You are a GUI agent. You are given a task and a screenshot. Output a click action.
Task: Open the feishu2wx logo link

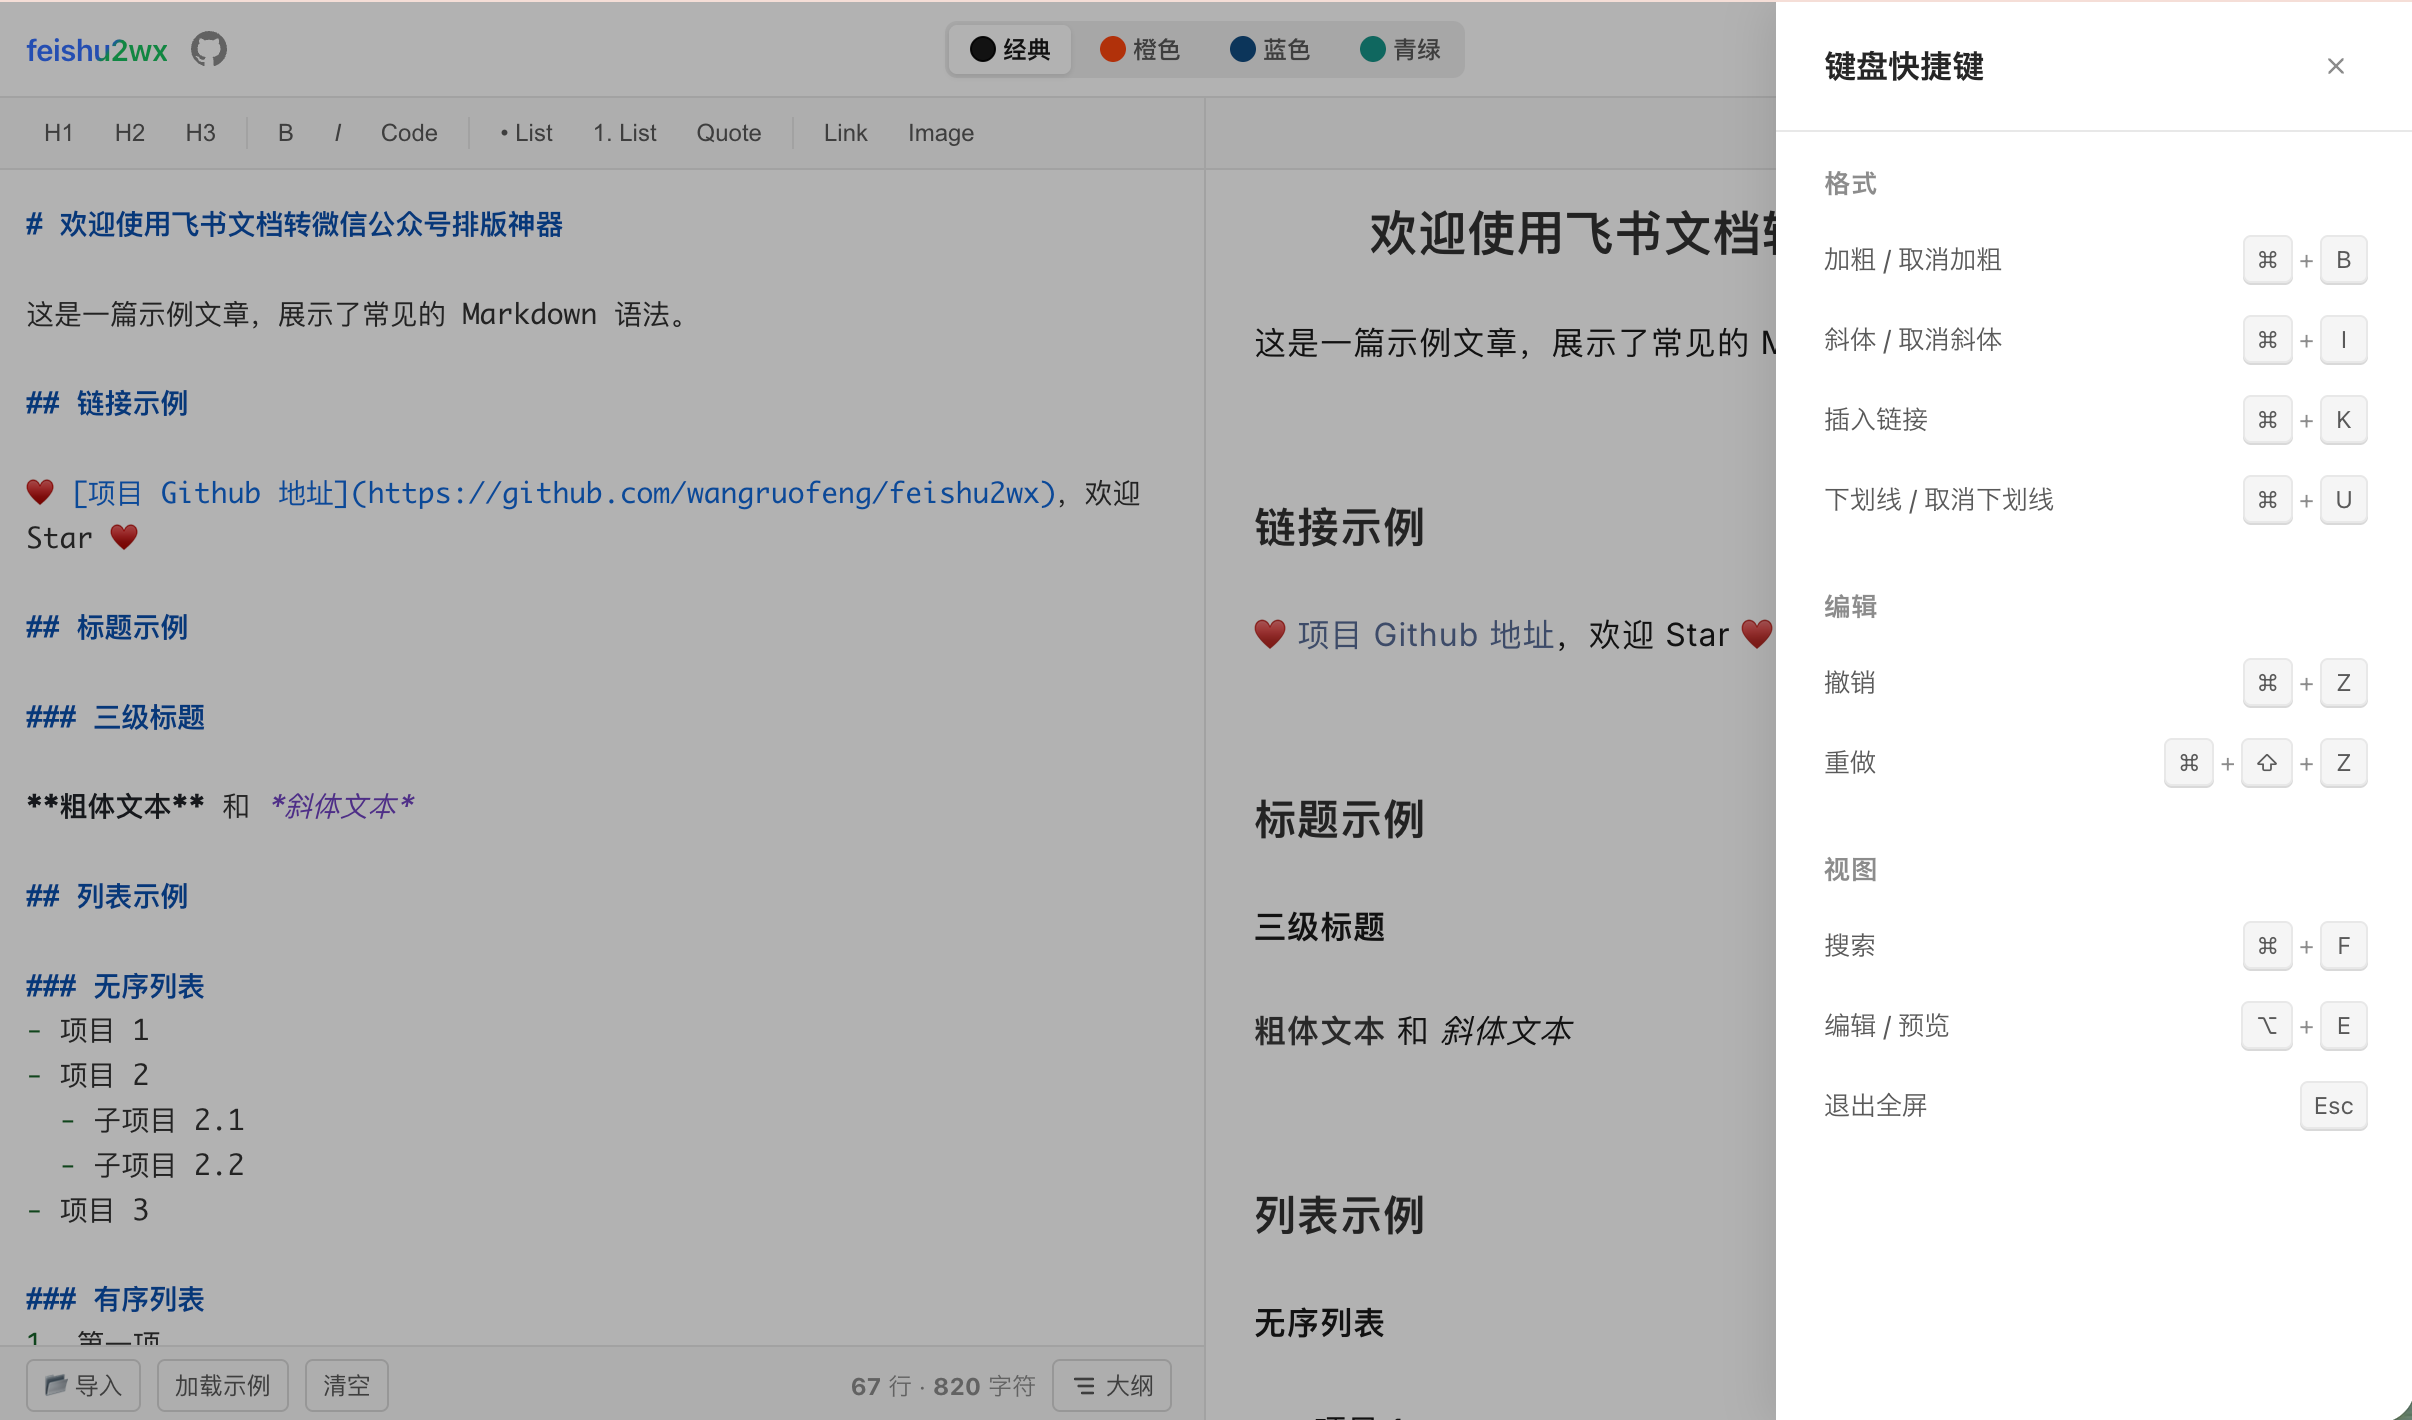(97, 50)
